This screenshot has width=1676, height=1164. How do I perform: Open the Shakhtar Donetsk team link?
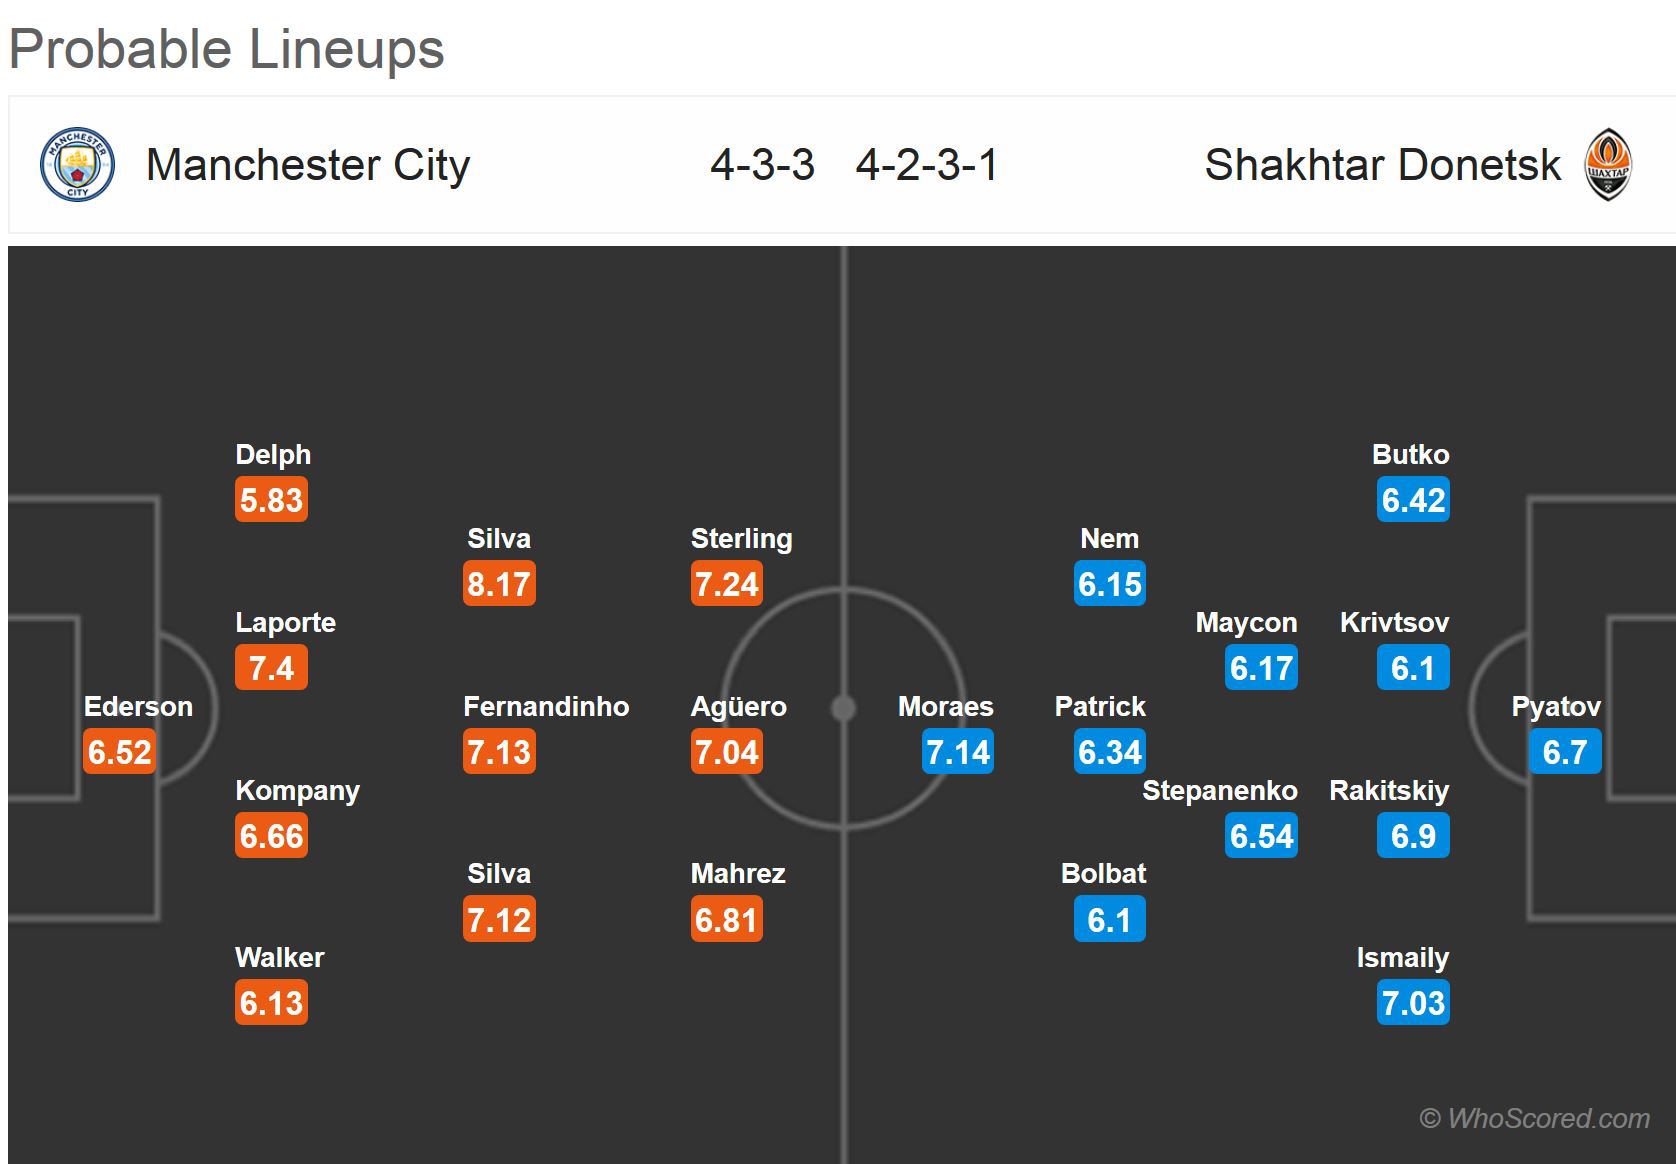pos(1382,165)
